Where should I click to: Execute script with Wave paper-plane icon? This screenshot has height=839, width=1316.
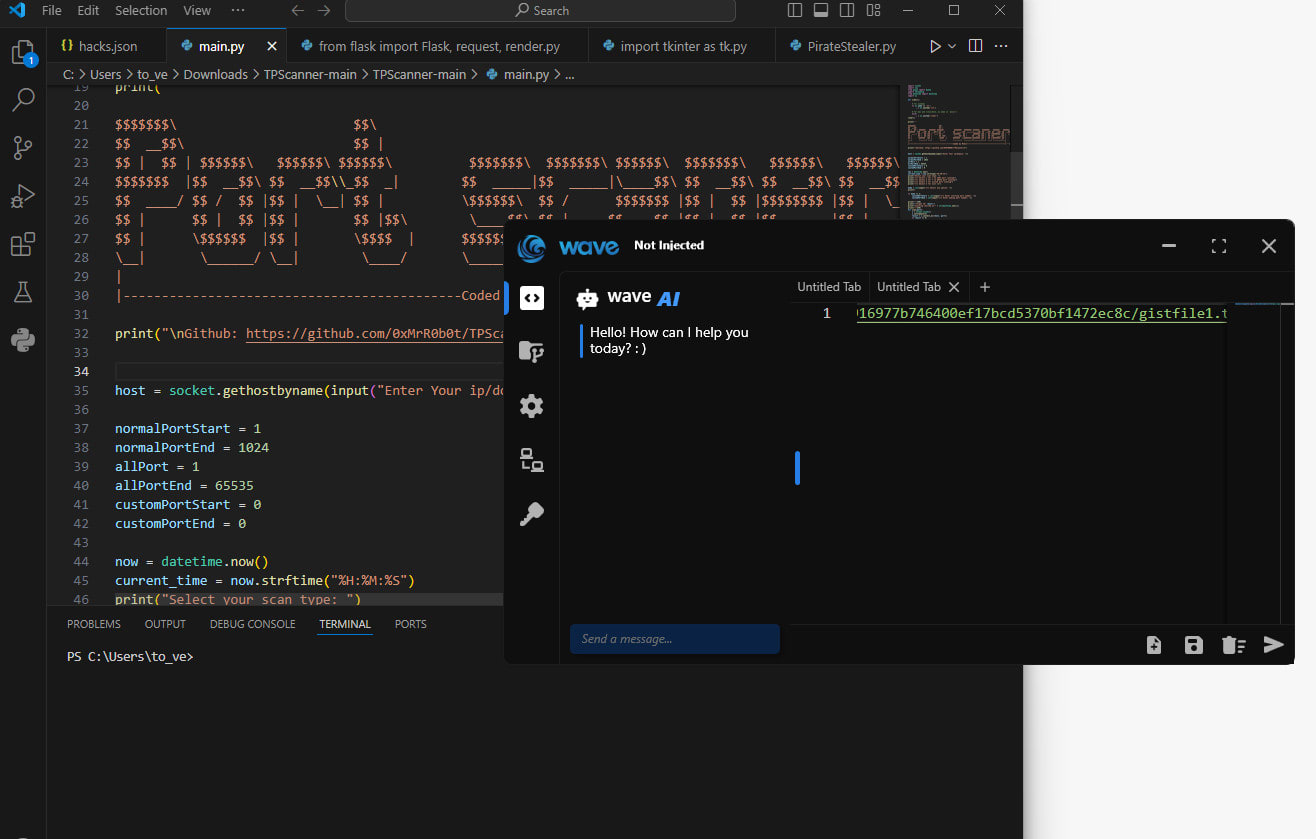(x=1273, y=645)
